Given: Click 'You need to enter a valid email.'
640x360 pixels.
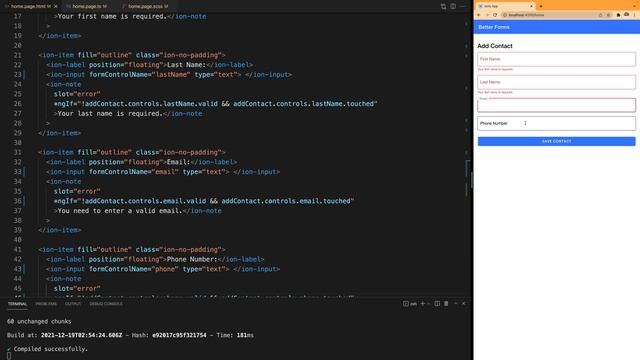Looking at the screenshot, I should (x=120, y=211).
